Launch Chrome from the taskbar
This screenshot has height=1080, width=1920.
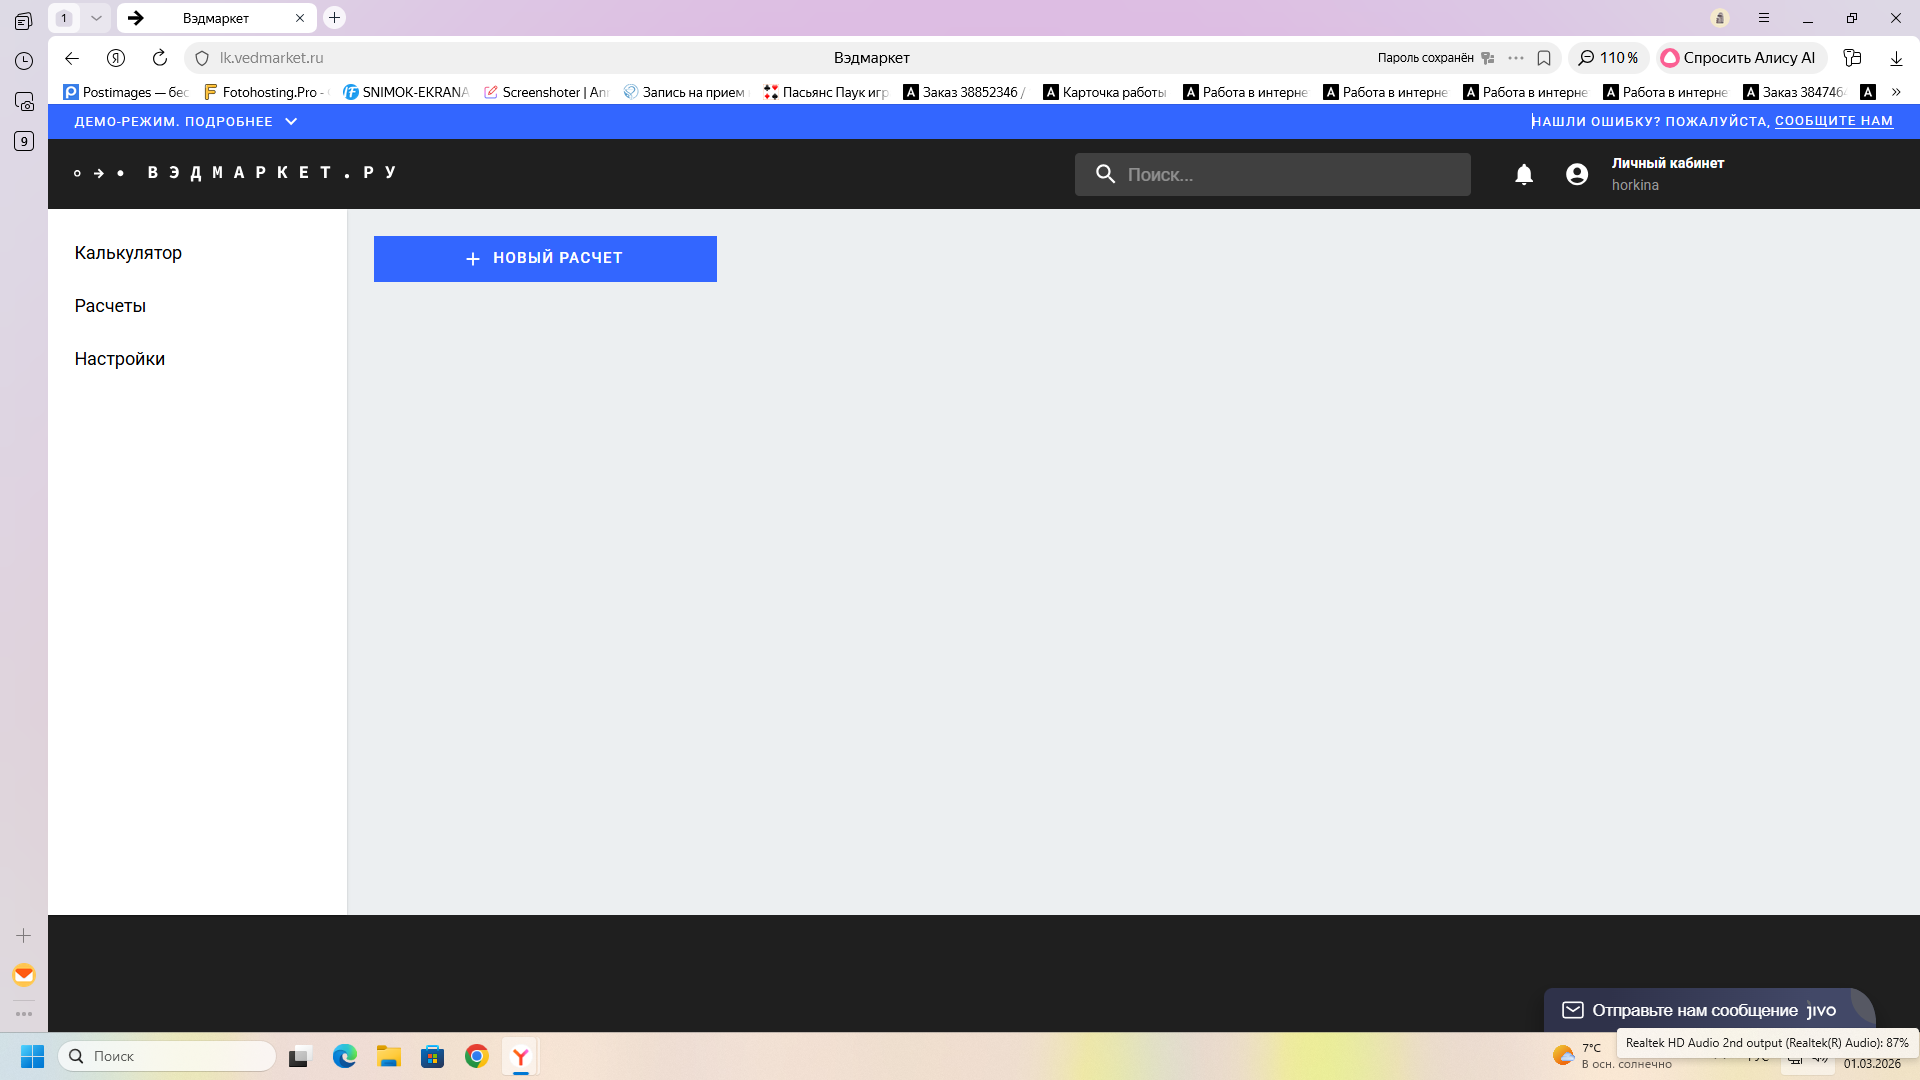point(476,1056)
